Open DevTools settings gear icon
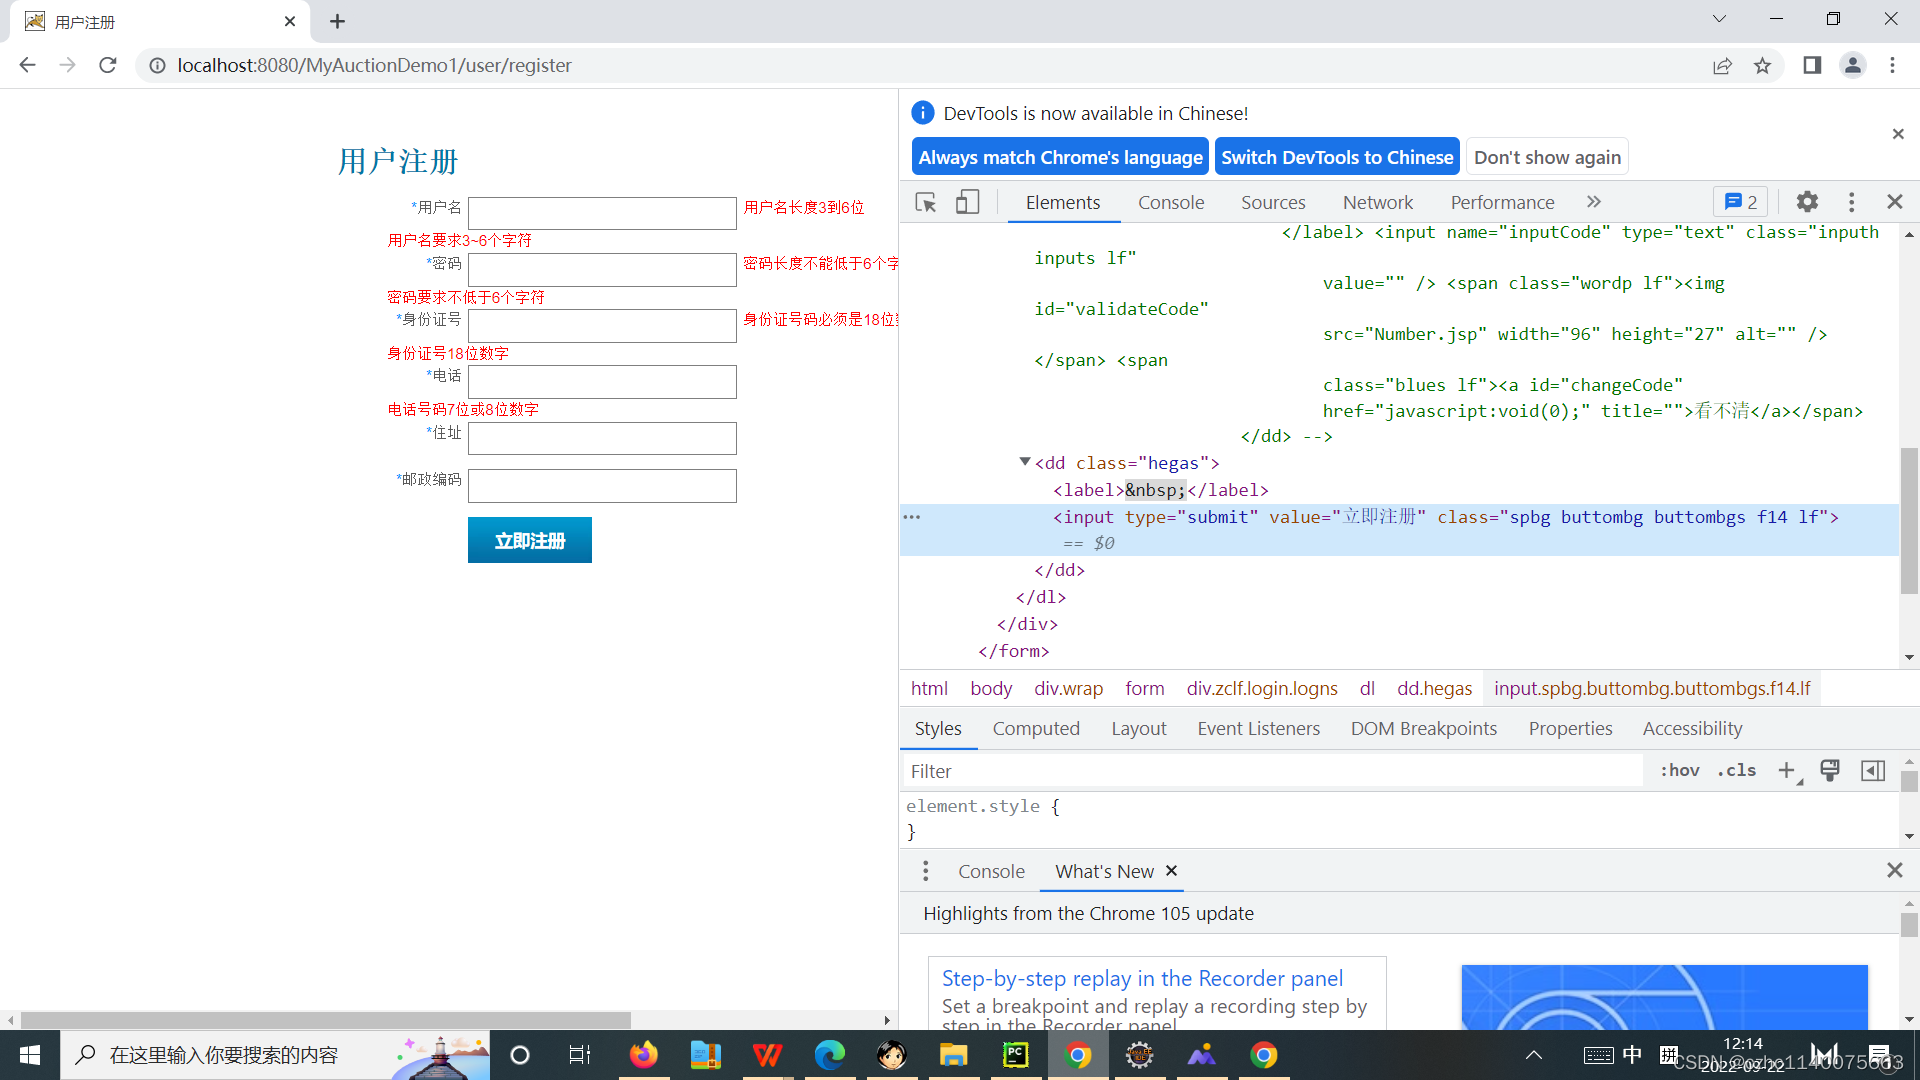Screen dimensions: 1920x1080 click(x=1808, y=202)
